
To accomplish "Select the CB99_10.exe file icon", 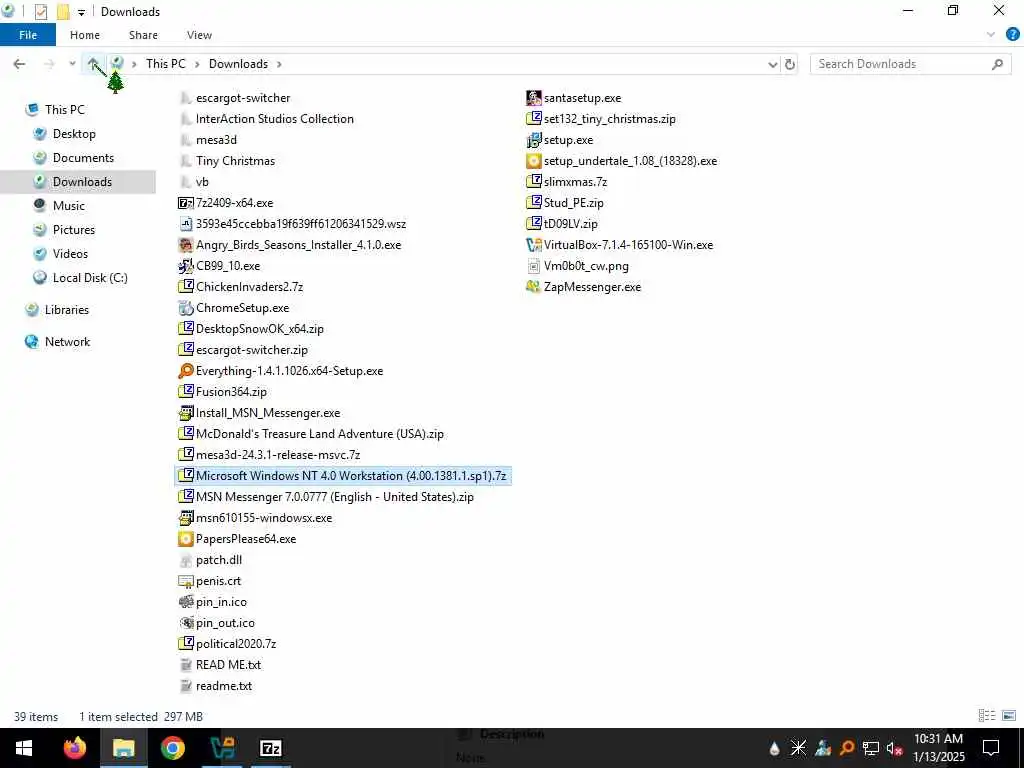I will (185, 266).
